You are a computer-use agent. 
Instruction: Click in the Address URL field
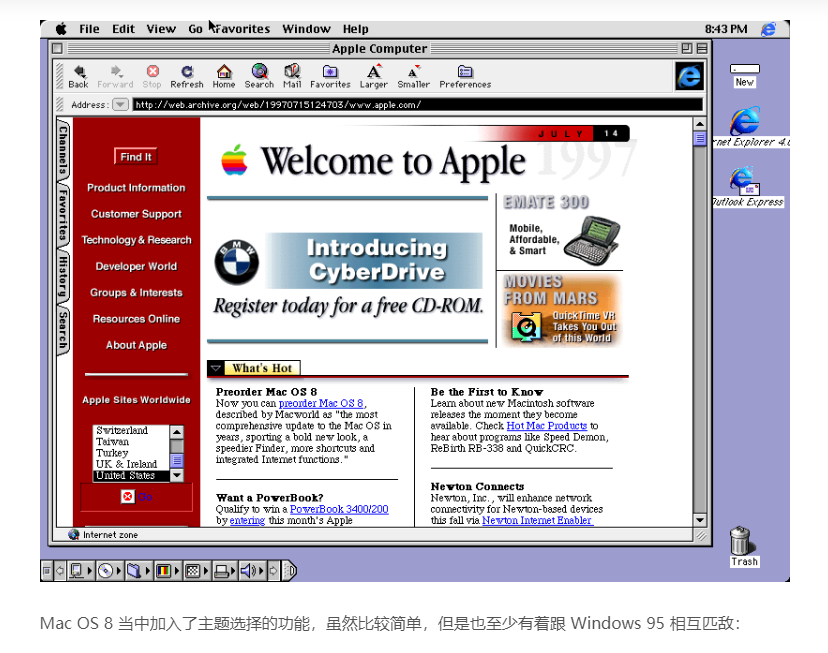click(418, 105)
